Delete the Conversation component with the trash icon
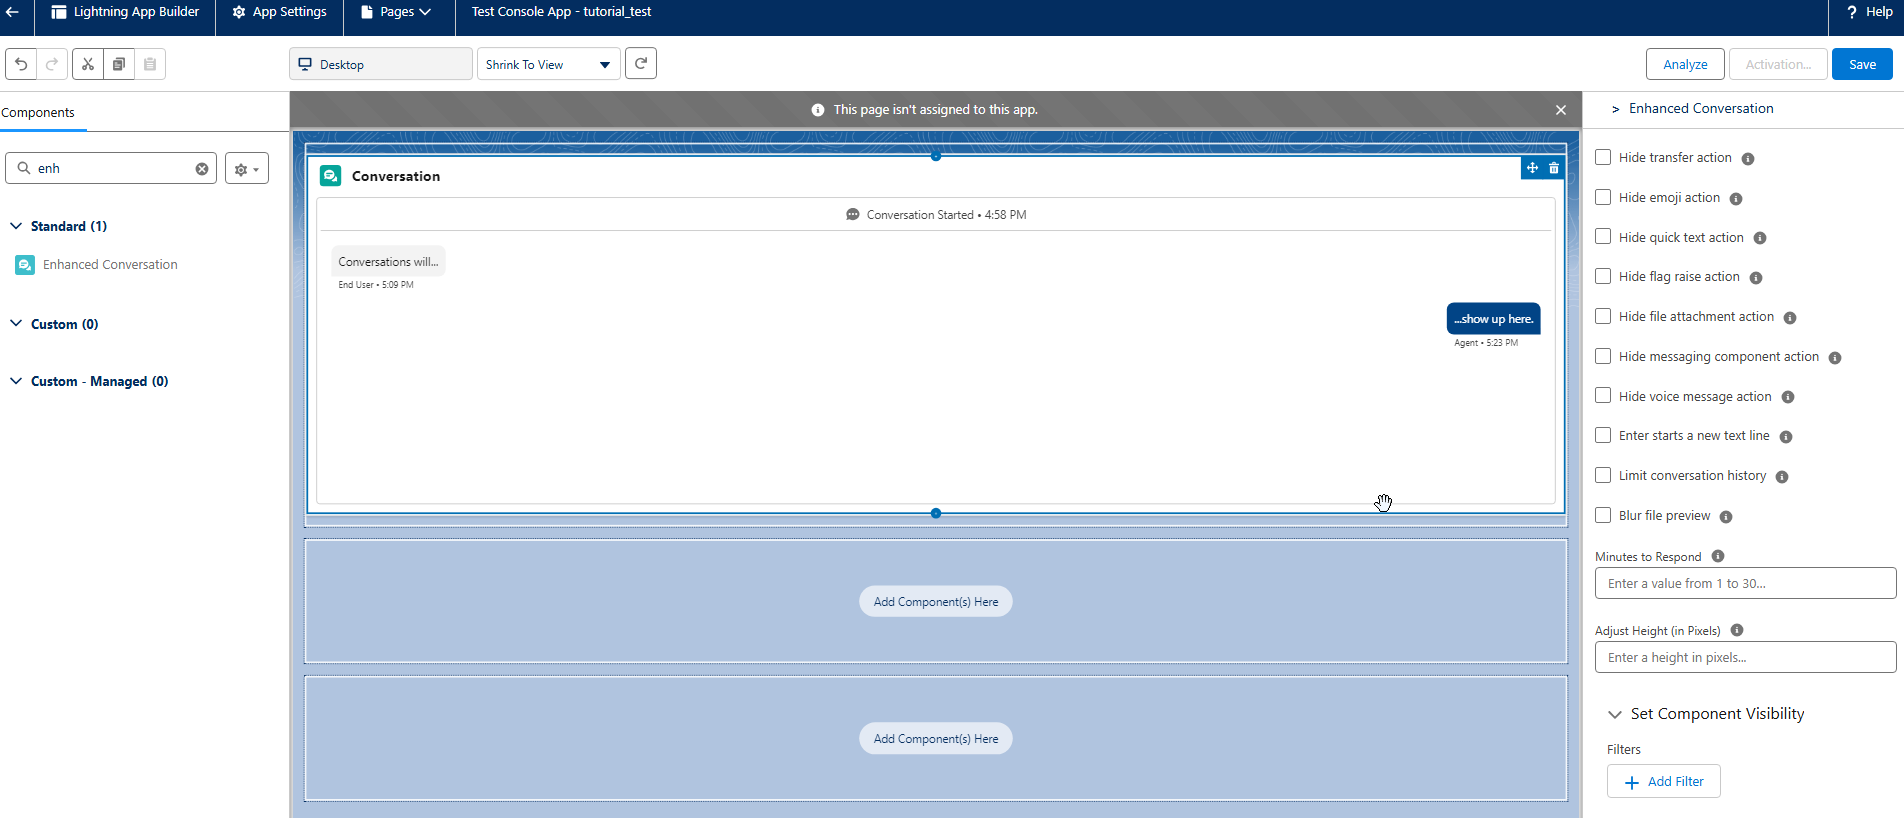This screenshot has width=1904, height=818. pyautogui.click(x=1554, y=168)
